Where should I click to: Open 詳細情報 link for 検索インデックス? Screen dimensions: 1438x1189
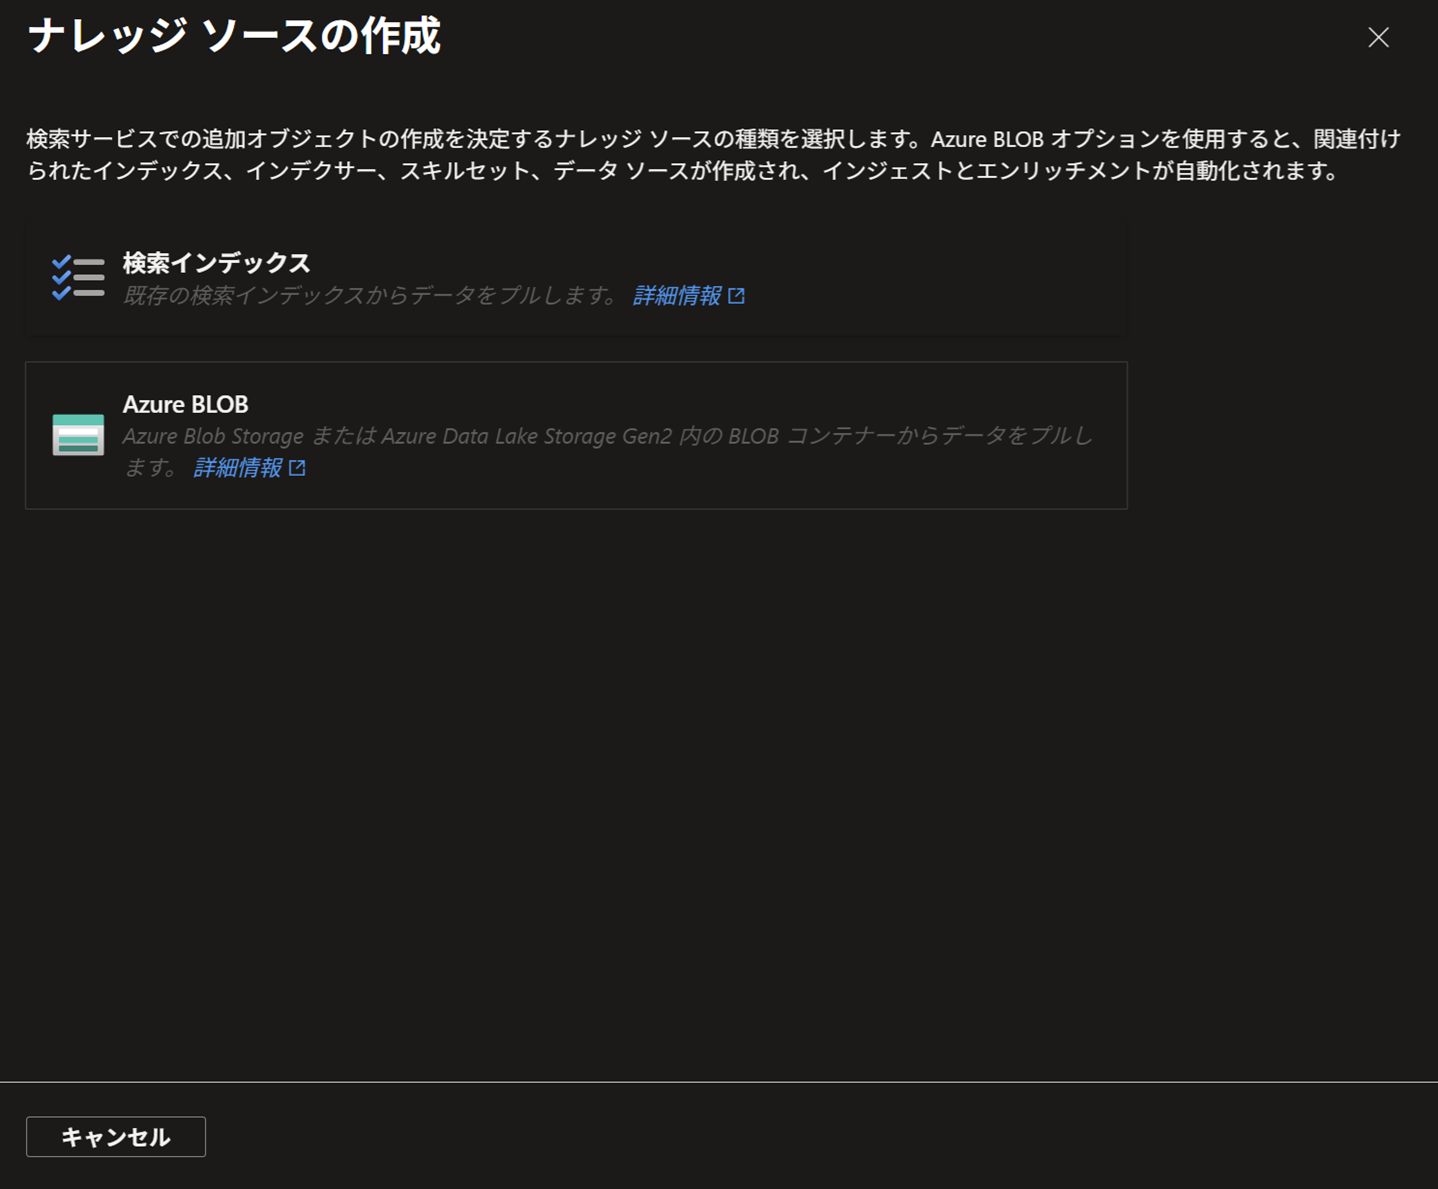[677, 296]
